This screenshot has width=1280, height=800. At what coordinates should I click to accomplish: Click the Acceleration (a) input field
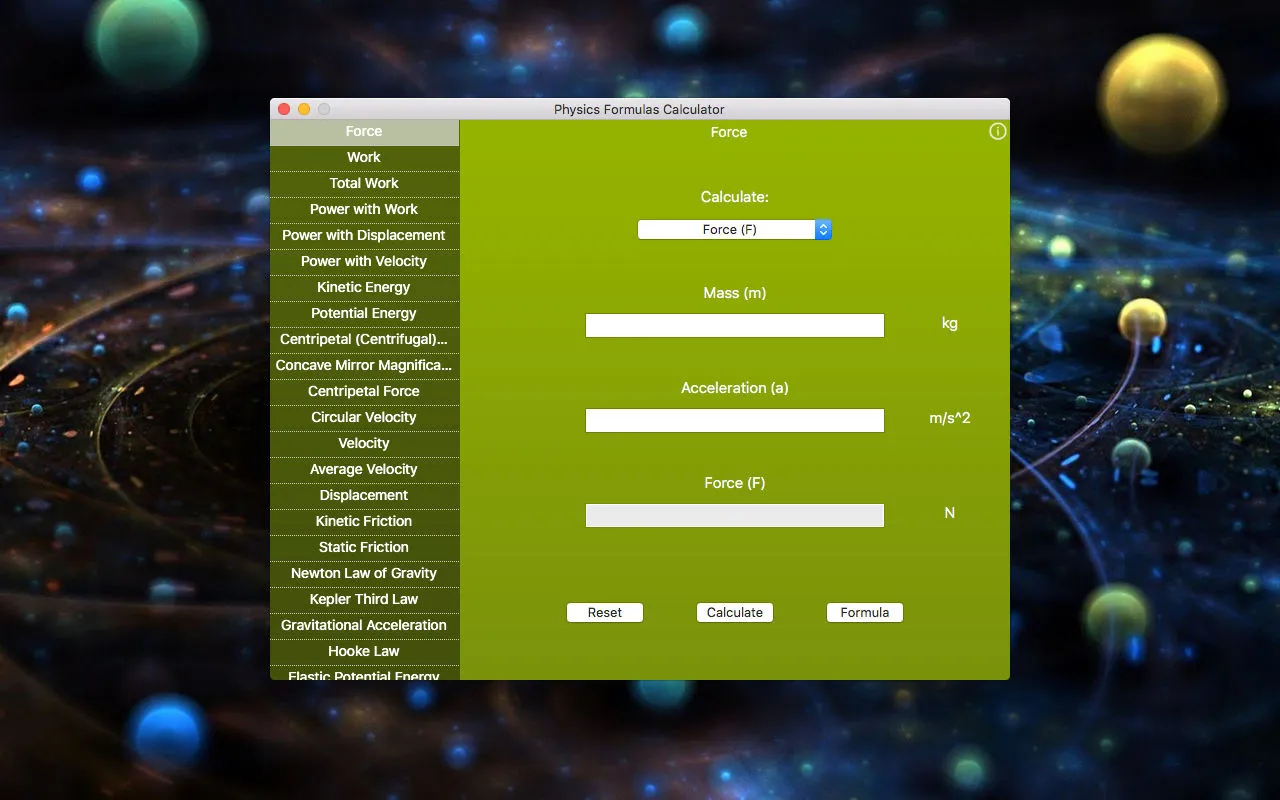click(x=735, y=420)
